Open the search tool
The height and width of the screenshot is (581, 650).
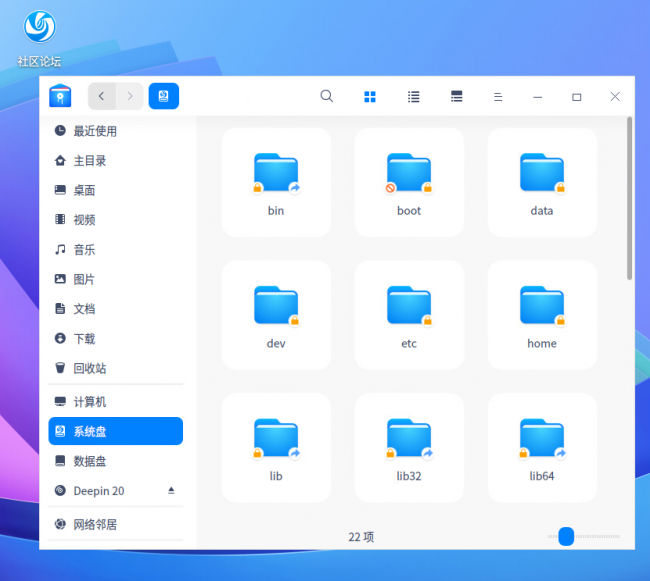(327, 96)
